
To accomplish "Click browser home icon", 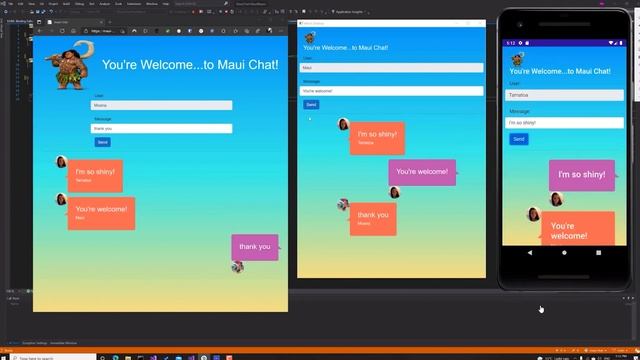I will tap(73, 31).
